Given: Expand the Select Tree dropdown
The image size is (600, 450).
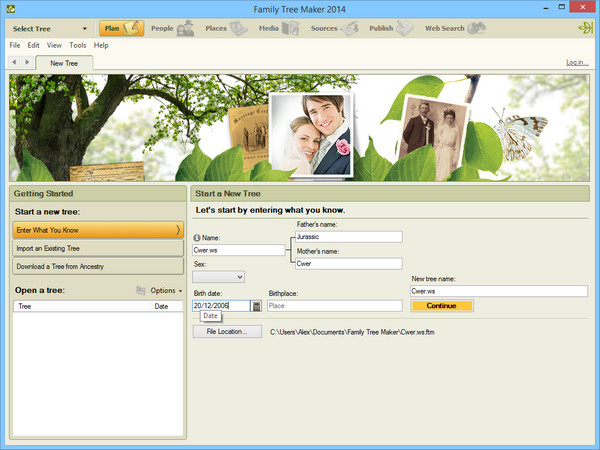Looking at the screenshot, I should coord(49,29).
